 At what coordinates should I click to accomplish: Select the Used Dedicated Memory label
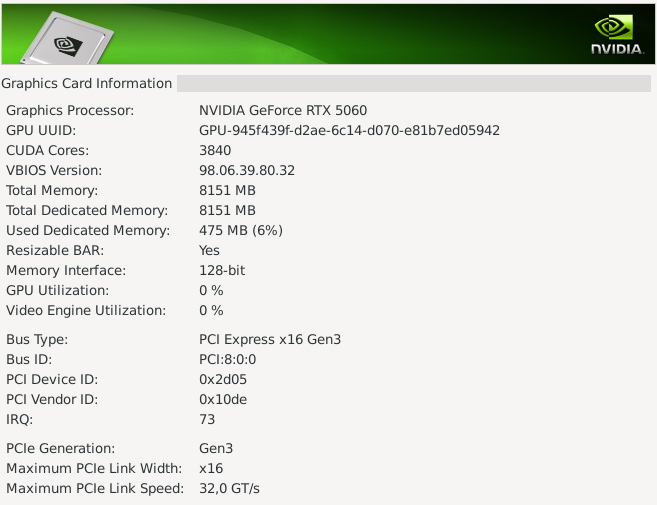coord(88,230)
